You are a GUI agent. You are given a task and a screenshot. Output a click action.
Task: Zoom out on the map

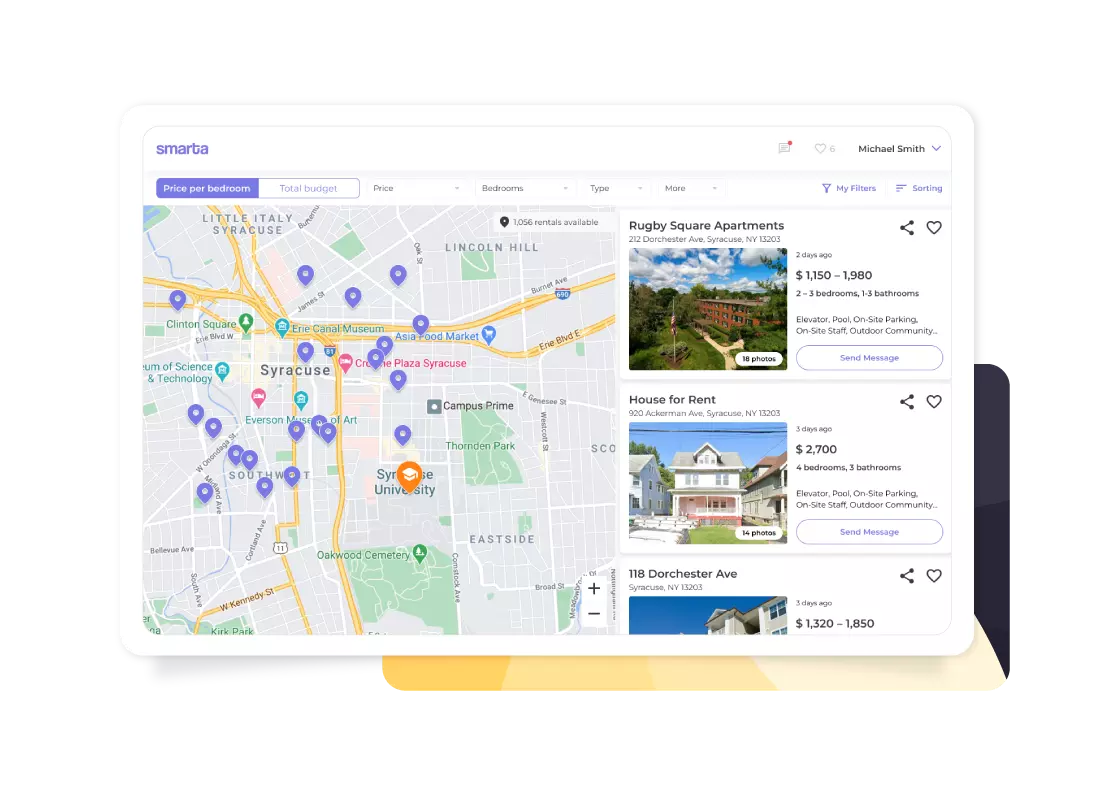click(594, 613)
